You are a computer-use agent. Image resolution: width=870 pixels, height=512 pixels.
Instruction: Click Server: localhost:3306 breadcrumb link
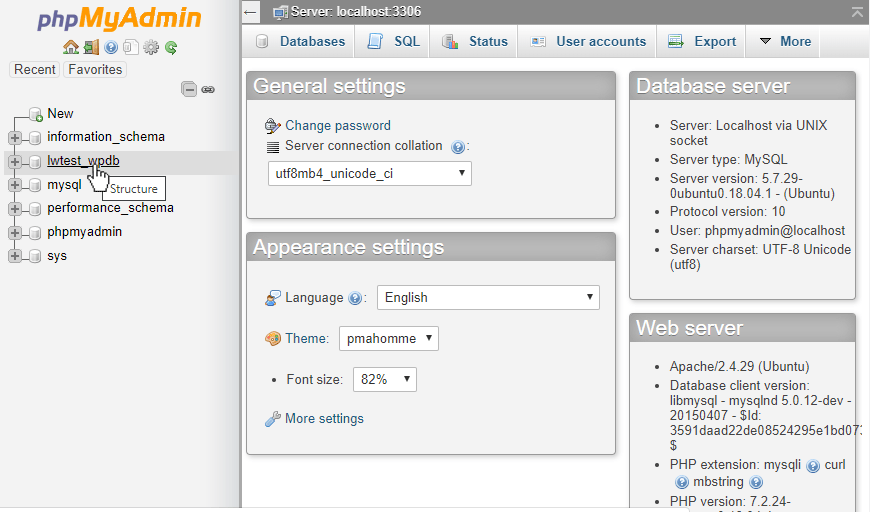356,12
